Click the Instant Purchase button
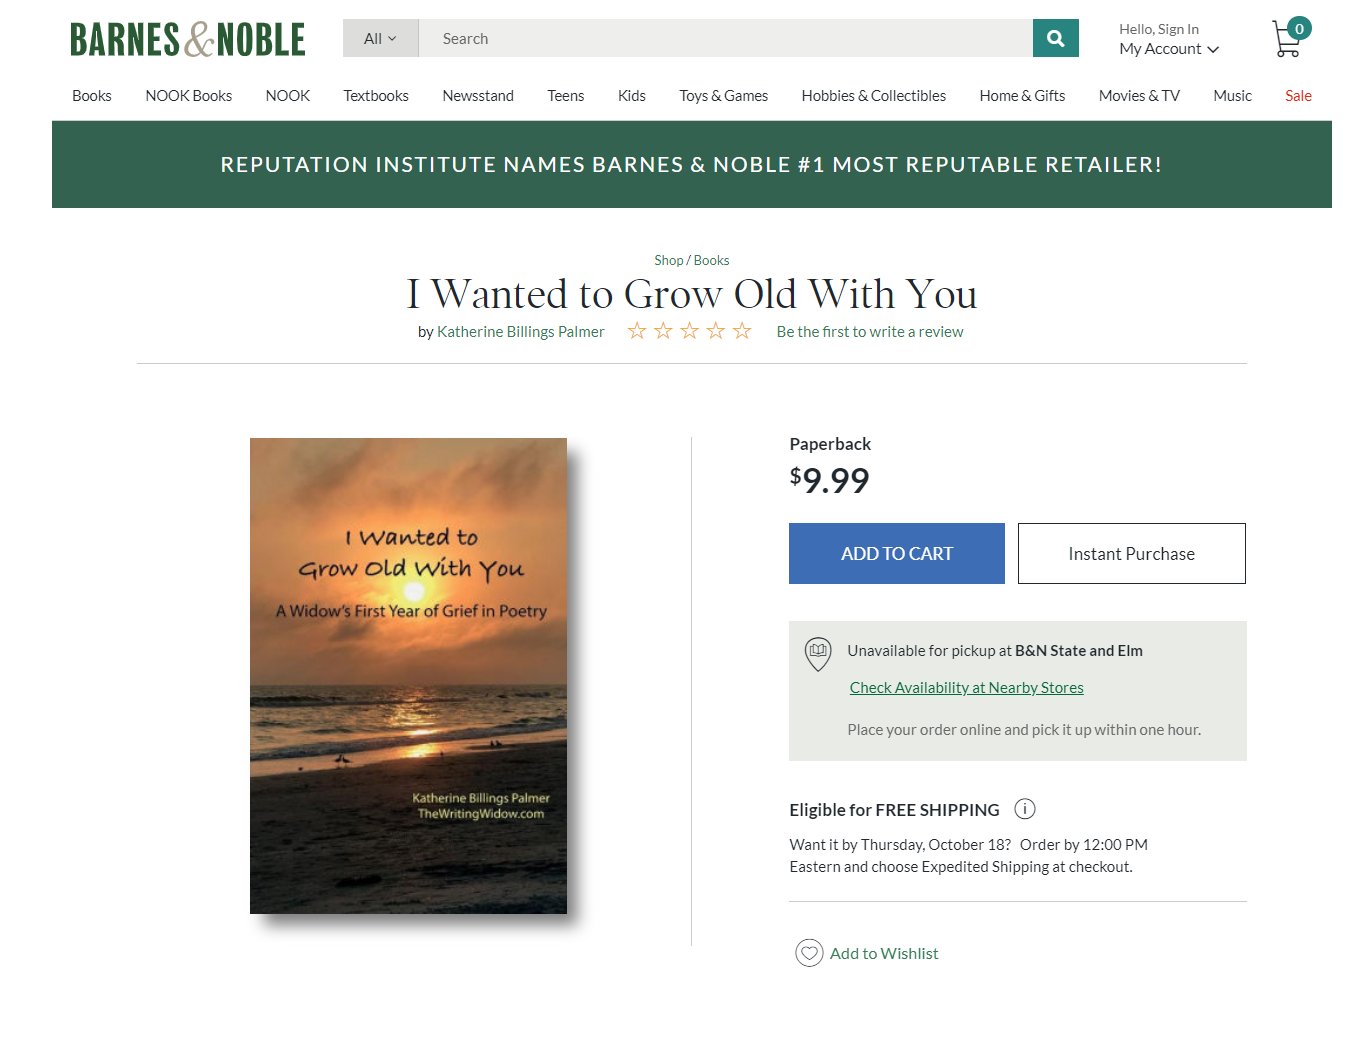1371x1041 pixels. point(1131,553)
